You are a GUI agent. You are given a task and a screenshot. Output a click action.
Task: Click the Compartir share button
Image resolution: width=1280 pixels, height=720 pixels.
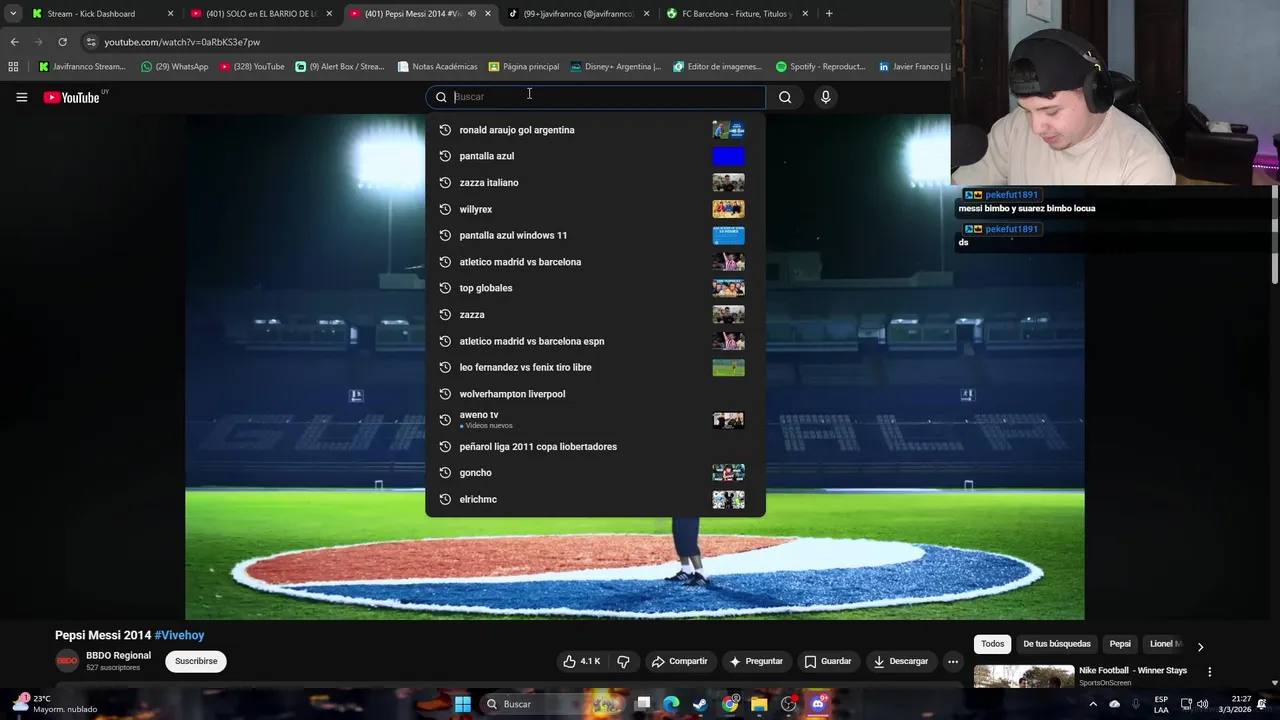tap(679, 661)
